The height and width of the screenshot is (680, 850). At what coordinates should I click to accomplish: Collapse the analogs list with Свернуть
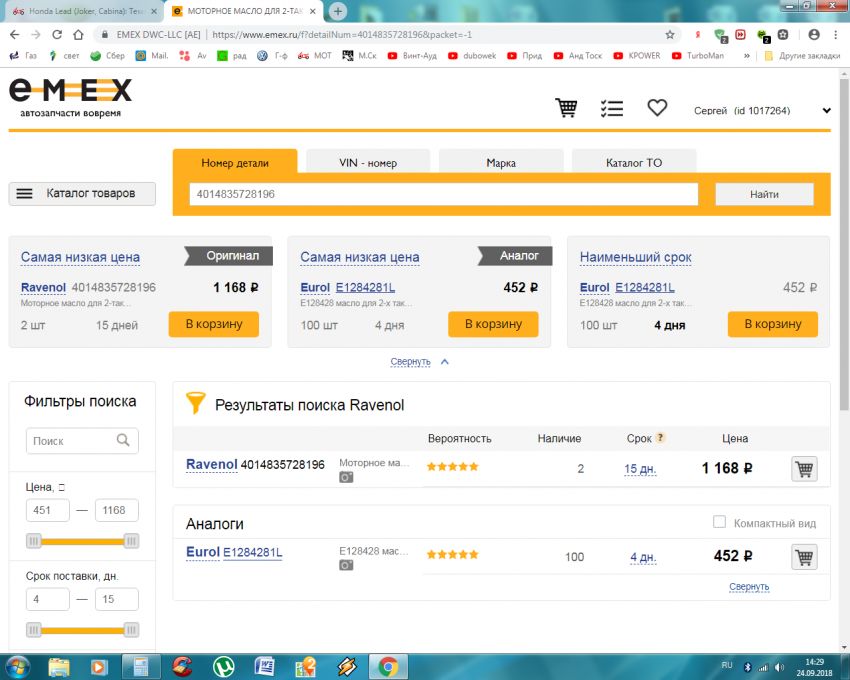click(749, 587)
